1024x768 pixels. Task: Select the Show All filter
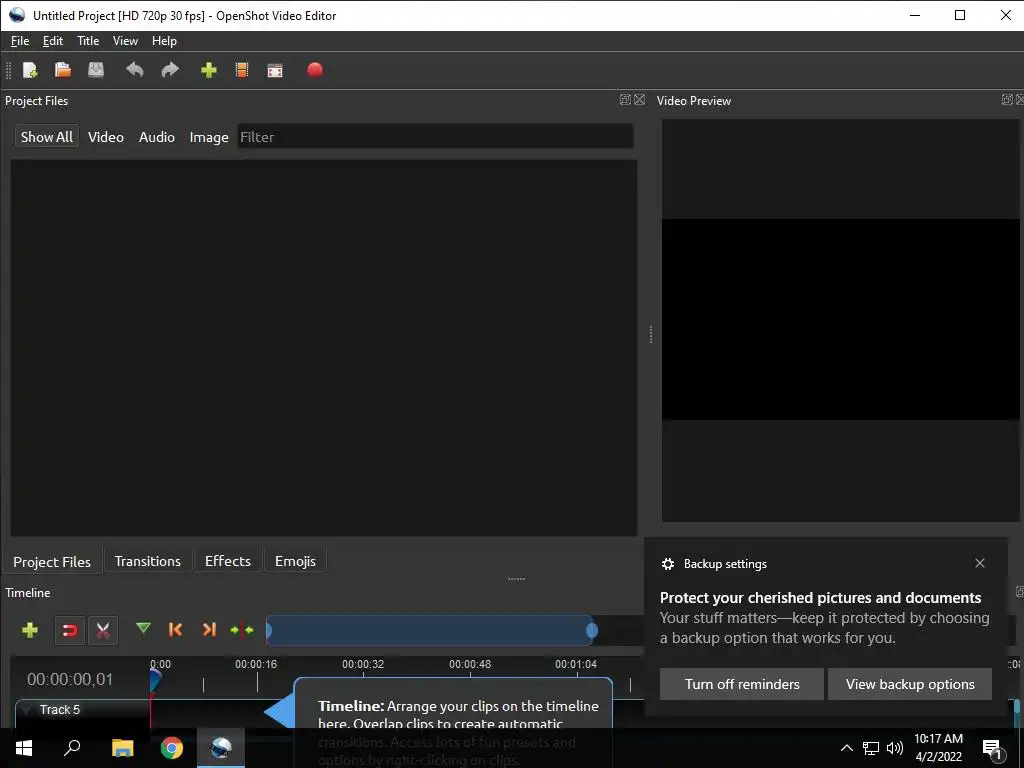(46, 136)
